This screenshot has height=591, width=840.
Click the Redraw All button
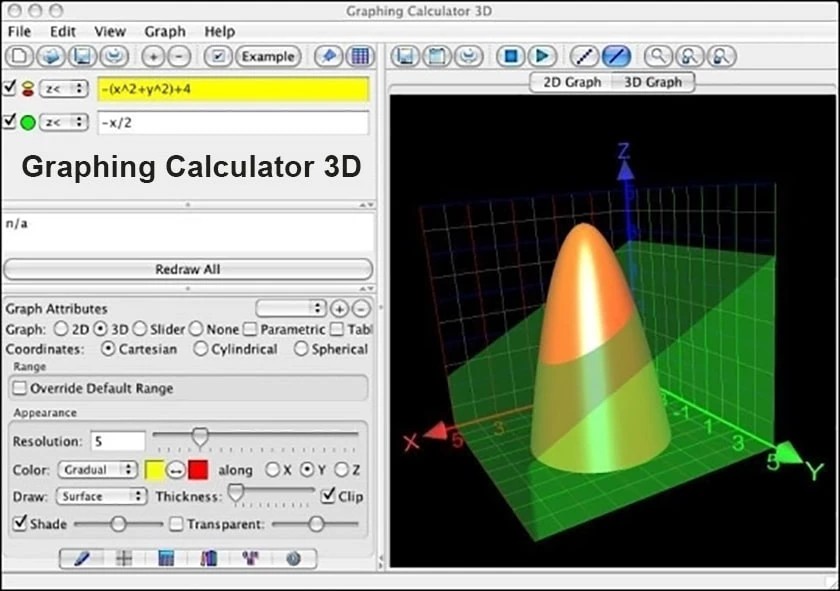coord(188,269)
